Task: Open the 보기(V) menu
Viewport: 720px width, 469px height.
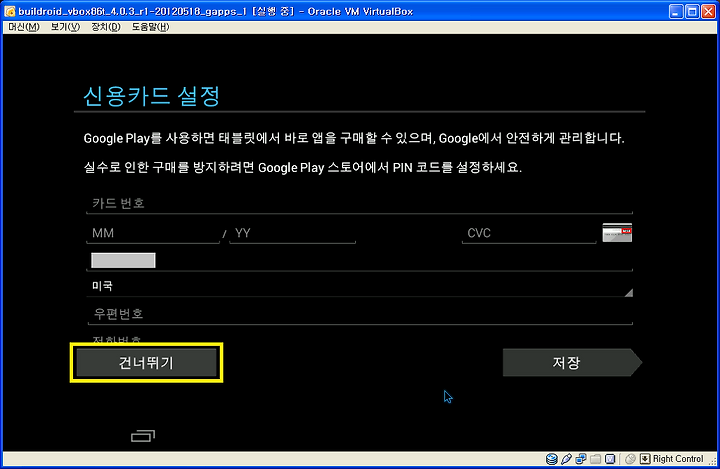Action: (x=65, y=27)
